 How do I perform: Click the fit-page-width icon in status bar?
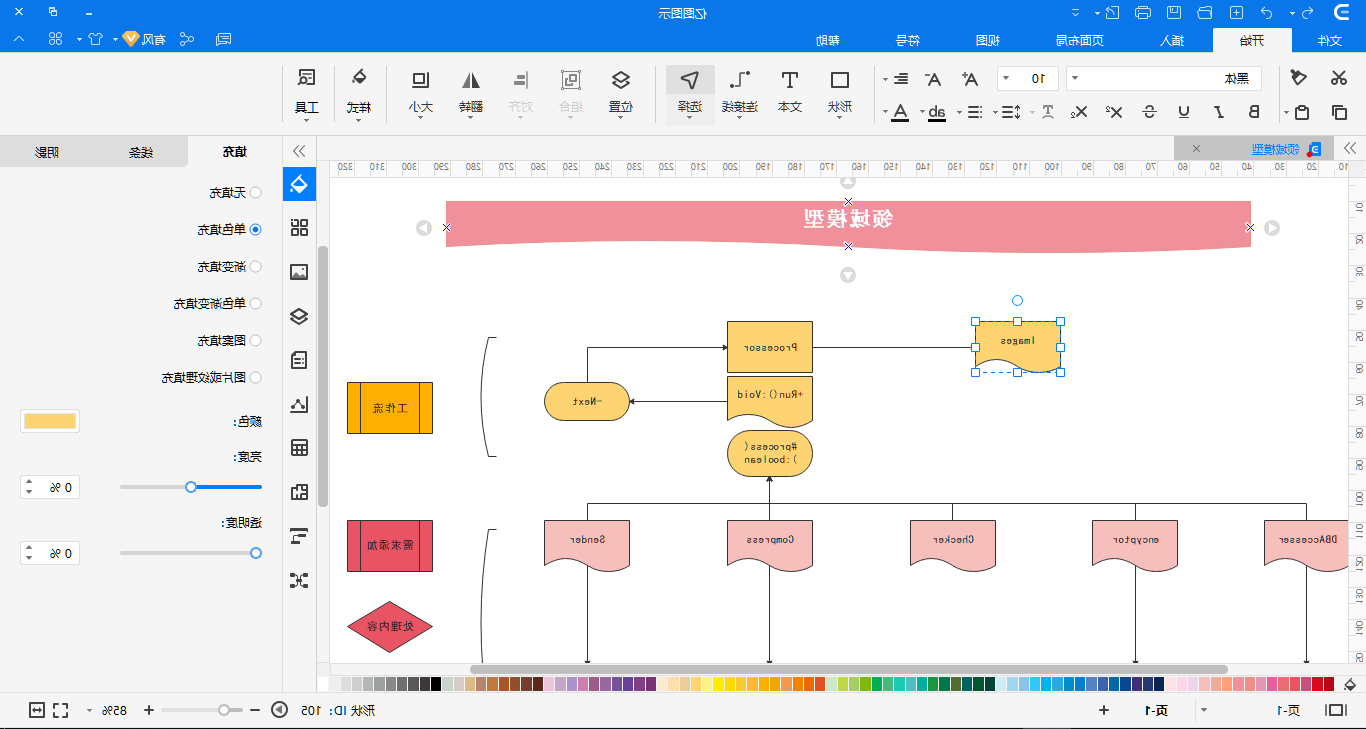tap(37, 710)
